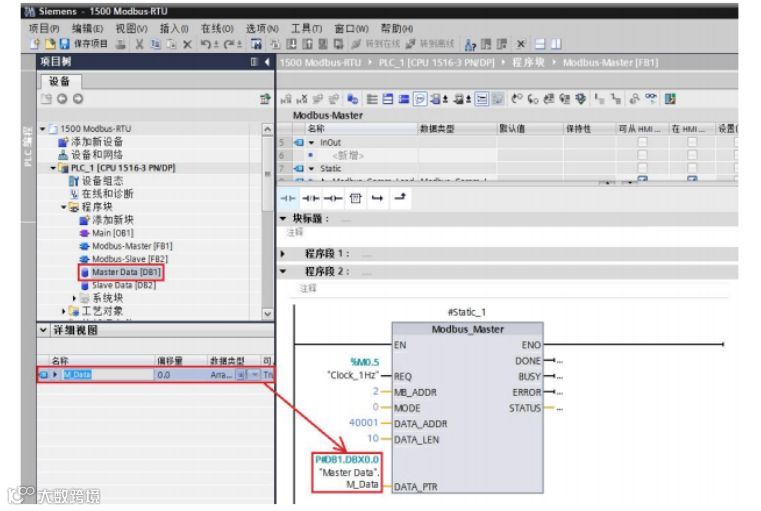Open the 在线(O) menu
Screen dimensions: 761x511
click(x=217, y=29)
